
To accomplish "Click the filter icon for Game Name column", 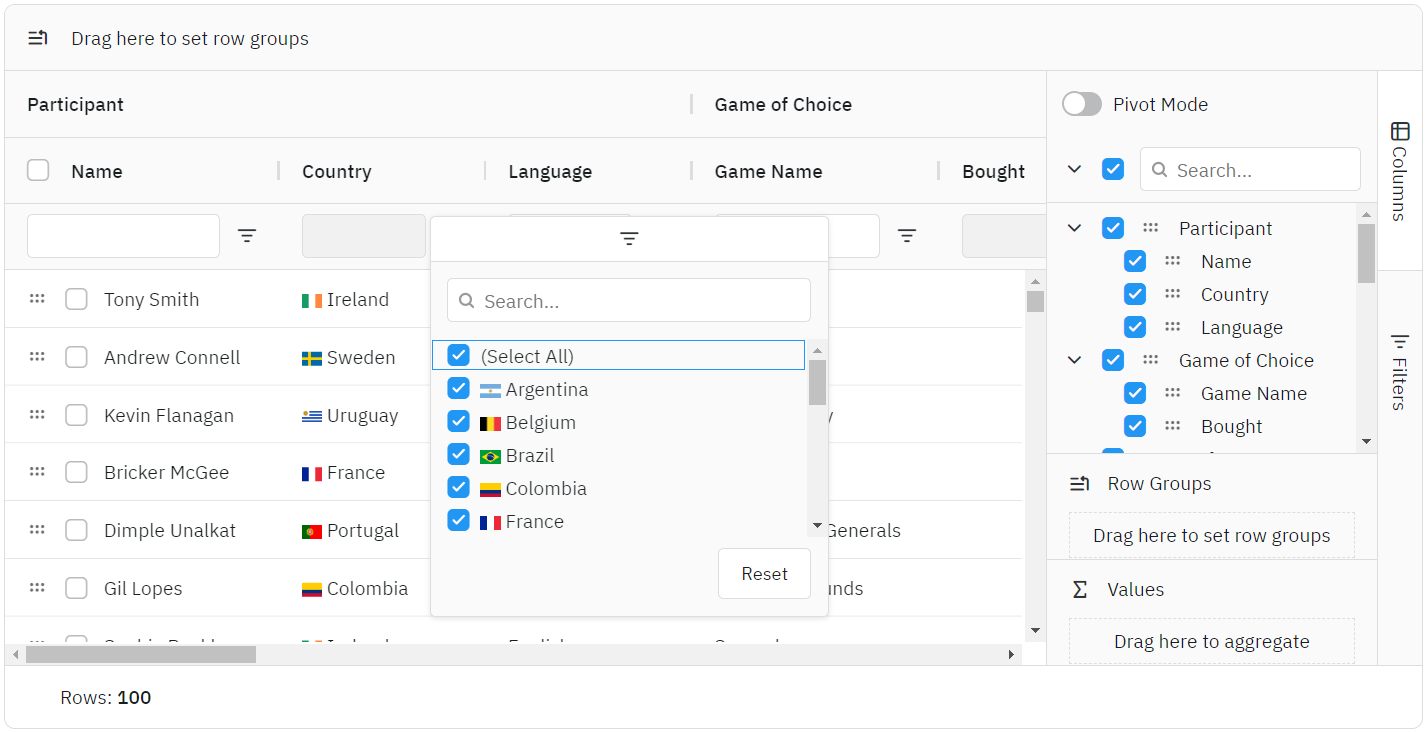I will tap(907, 236).
